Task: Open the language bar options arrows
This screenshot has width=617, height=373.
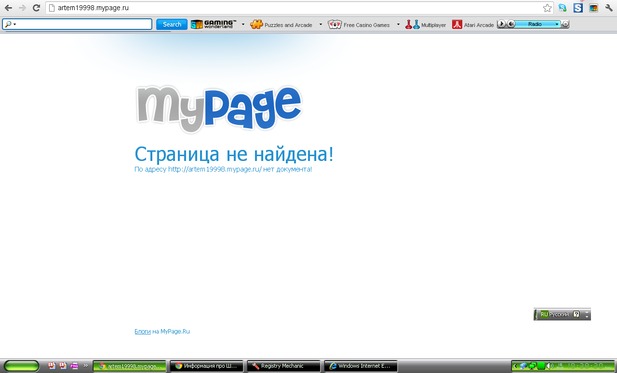Action: click(587, 314)
